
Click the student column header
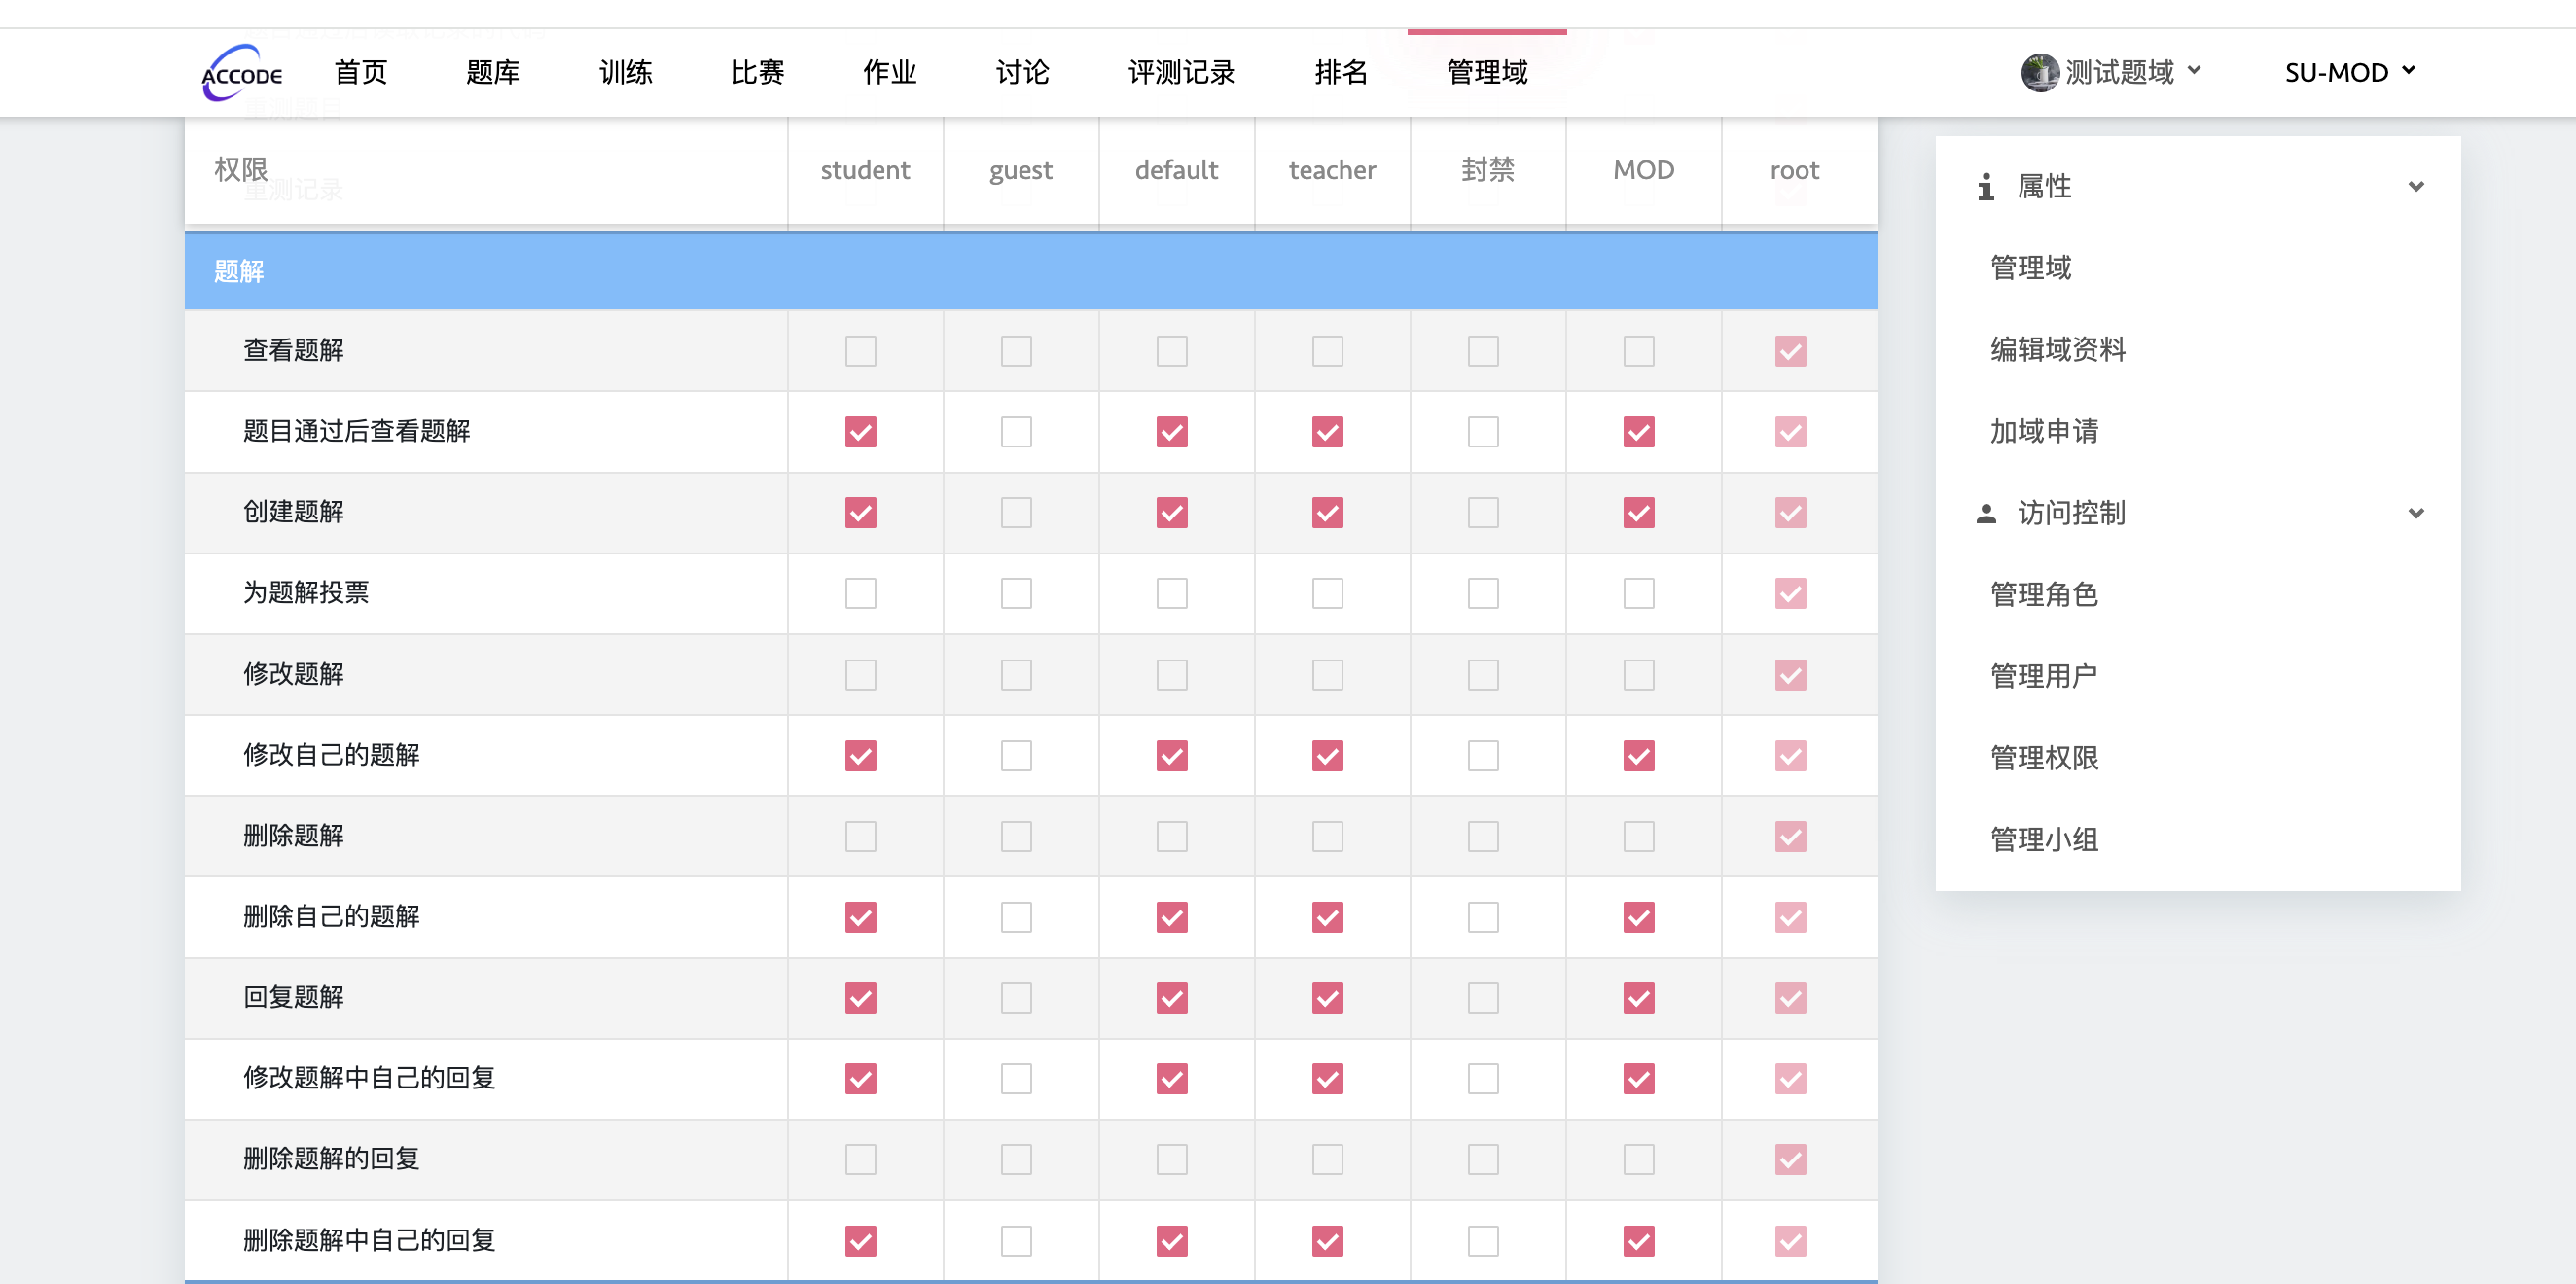tap(865, 171)
